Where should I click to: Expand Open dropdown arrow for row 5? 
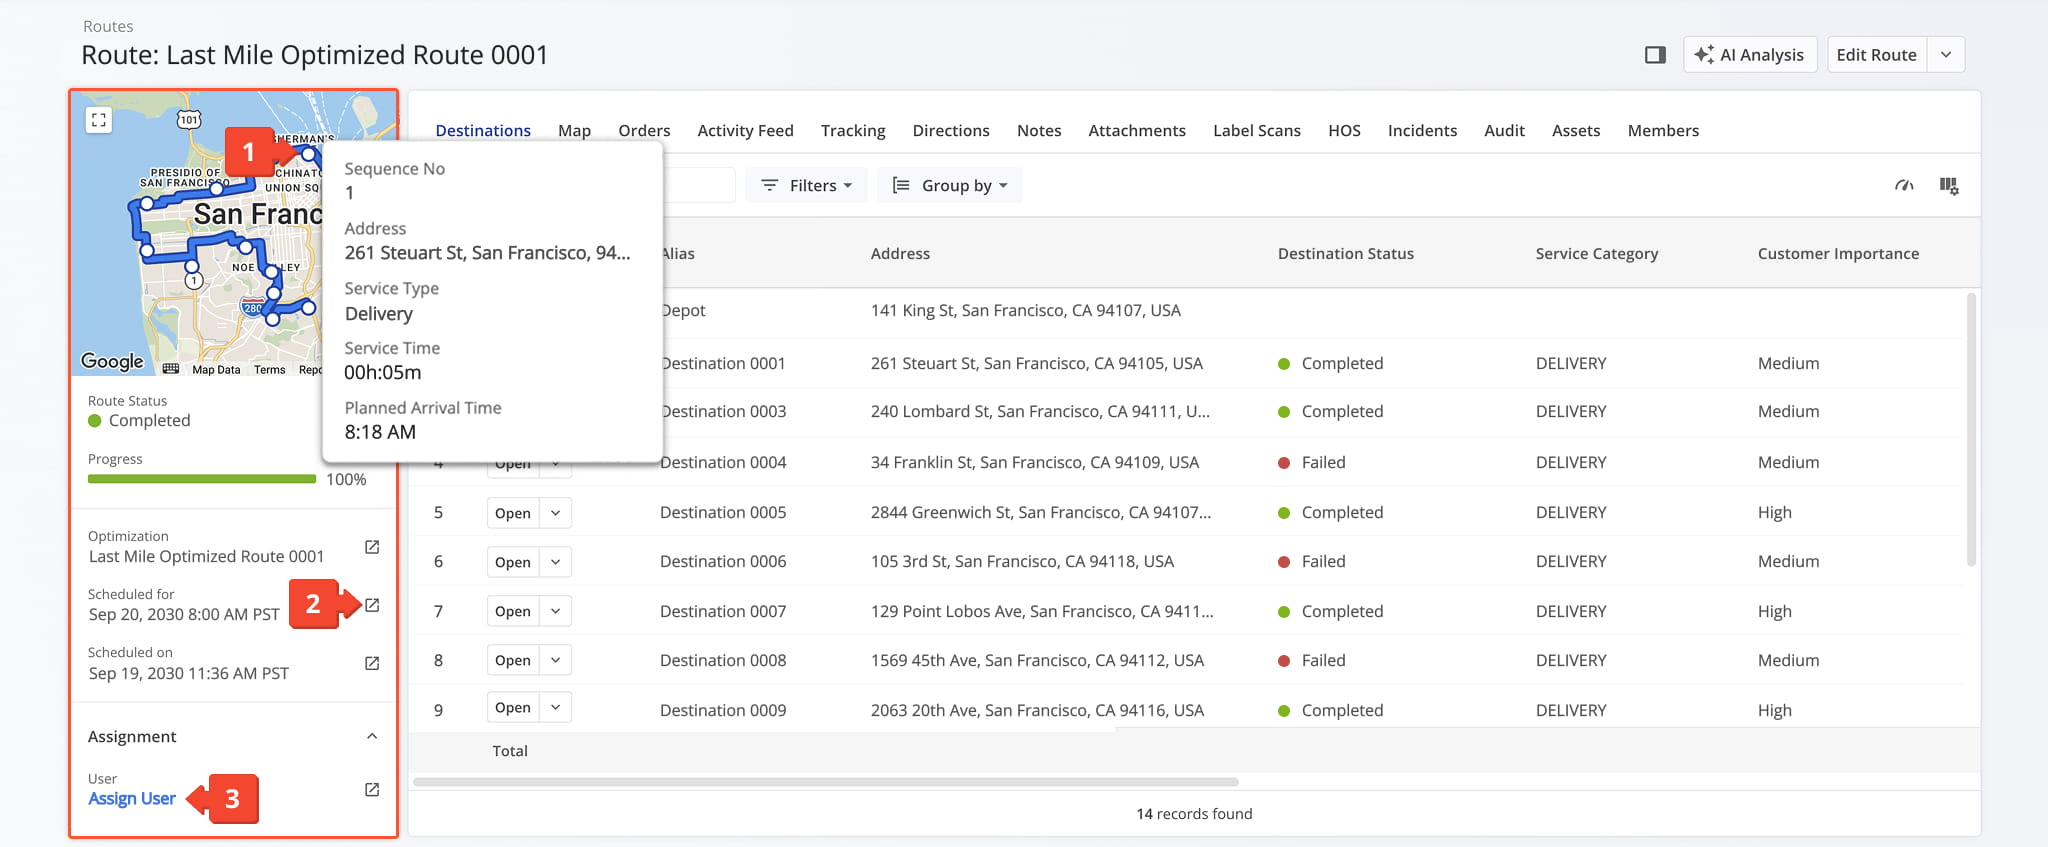(x=555, y=513)
